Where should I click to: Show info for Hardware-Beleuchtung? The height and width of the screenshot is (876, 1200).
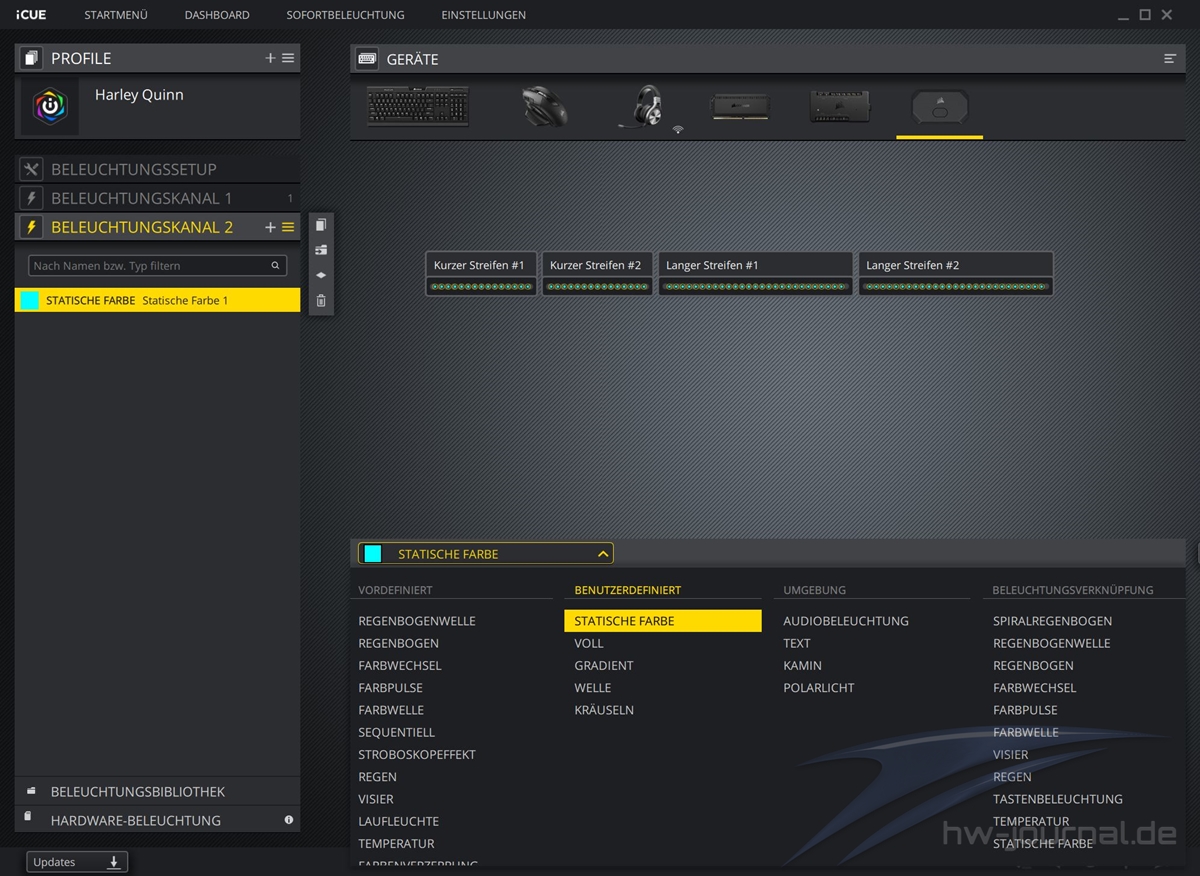coord(289,820)
